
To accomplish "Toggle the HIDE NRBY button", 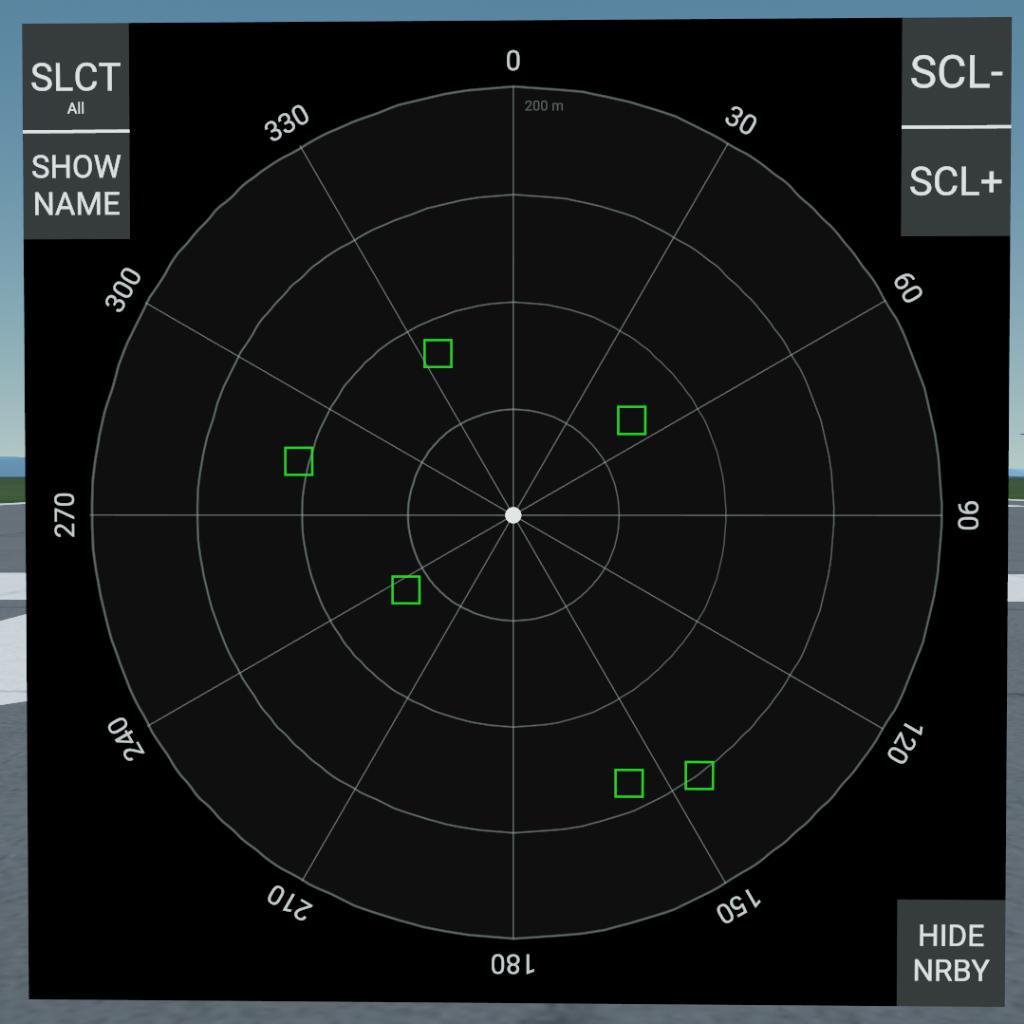I will point(951,953).
